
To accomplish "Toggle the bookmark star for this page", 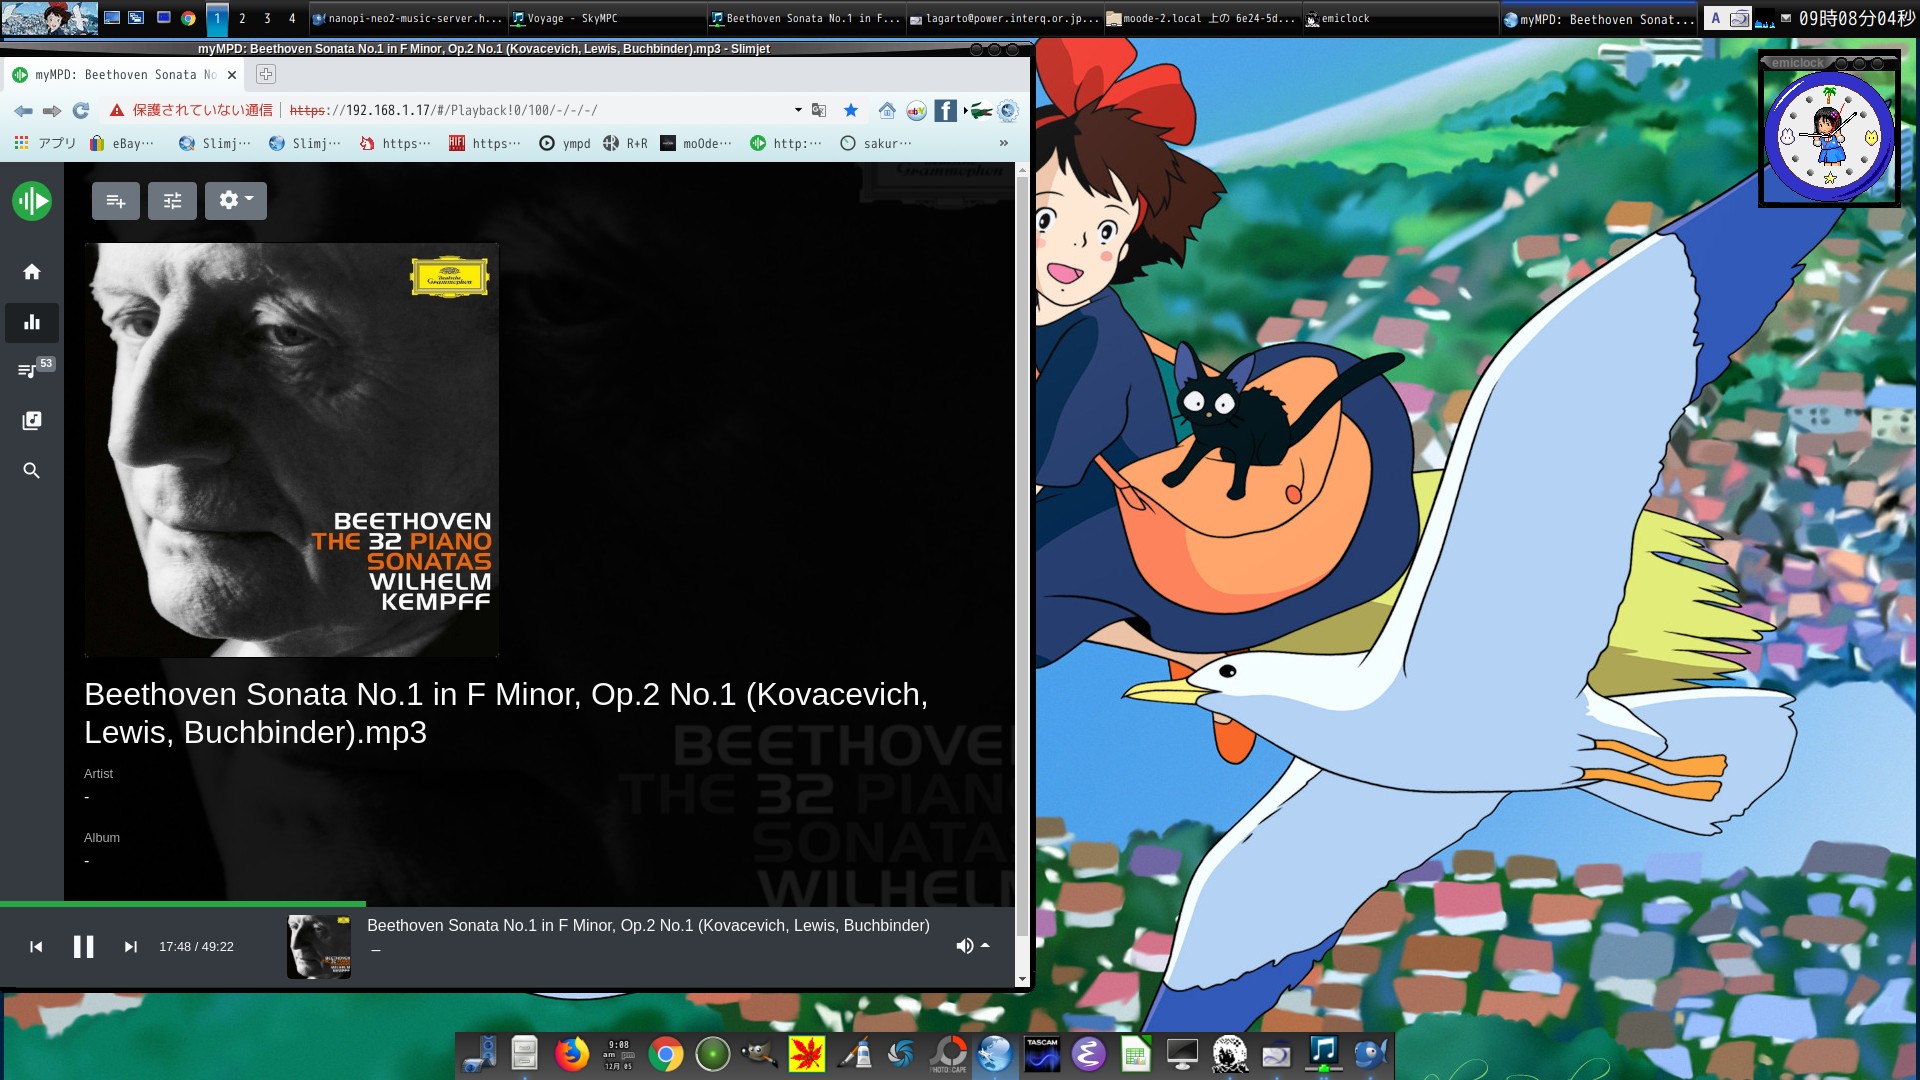I will pos(851,110).
